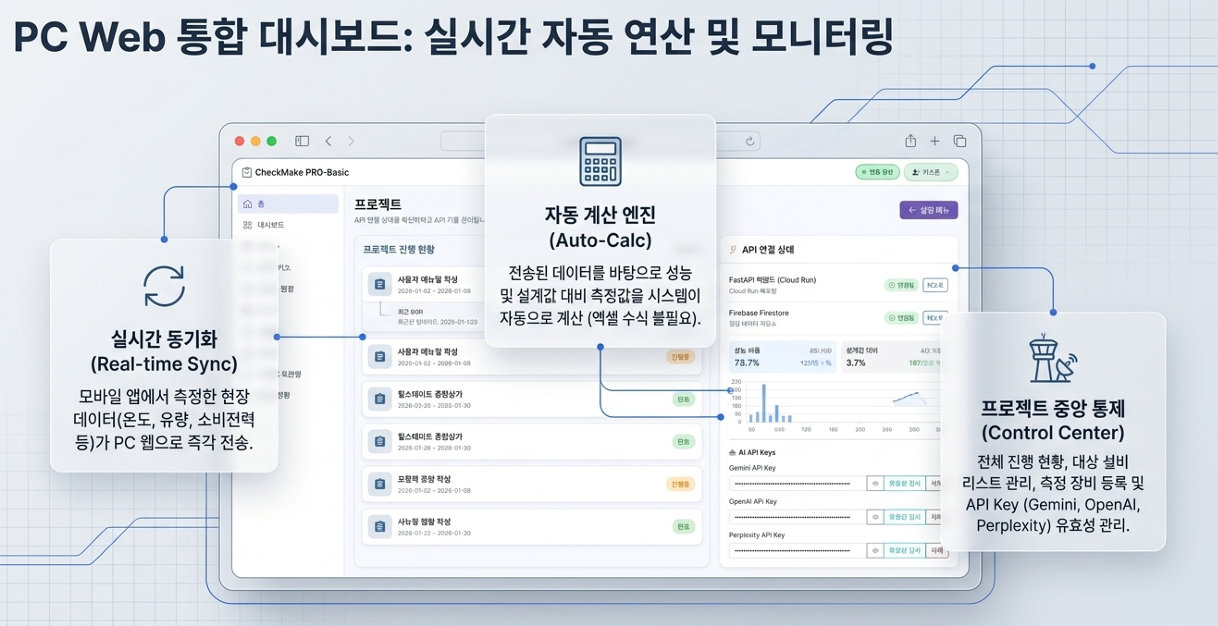
Task: Click the 진행중 badge on 사용자 매뉴얼 작성 card
Action: (x=680, y=356)
